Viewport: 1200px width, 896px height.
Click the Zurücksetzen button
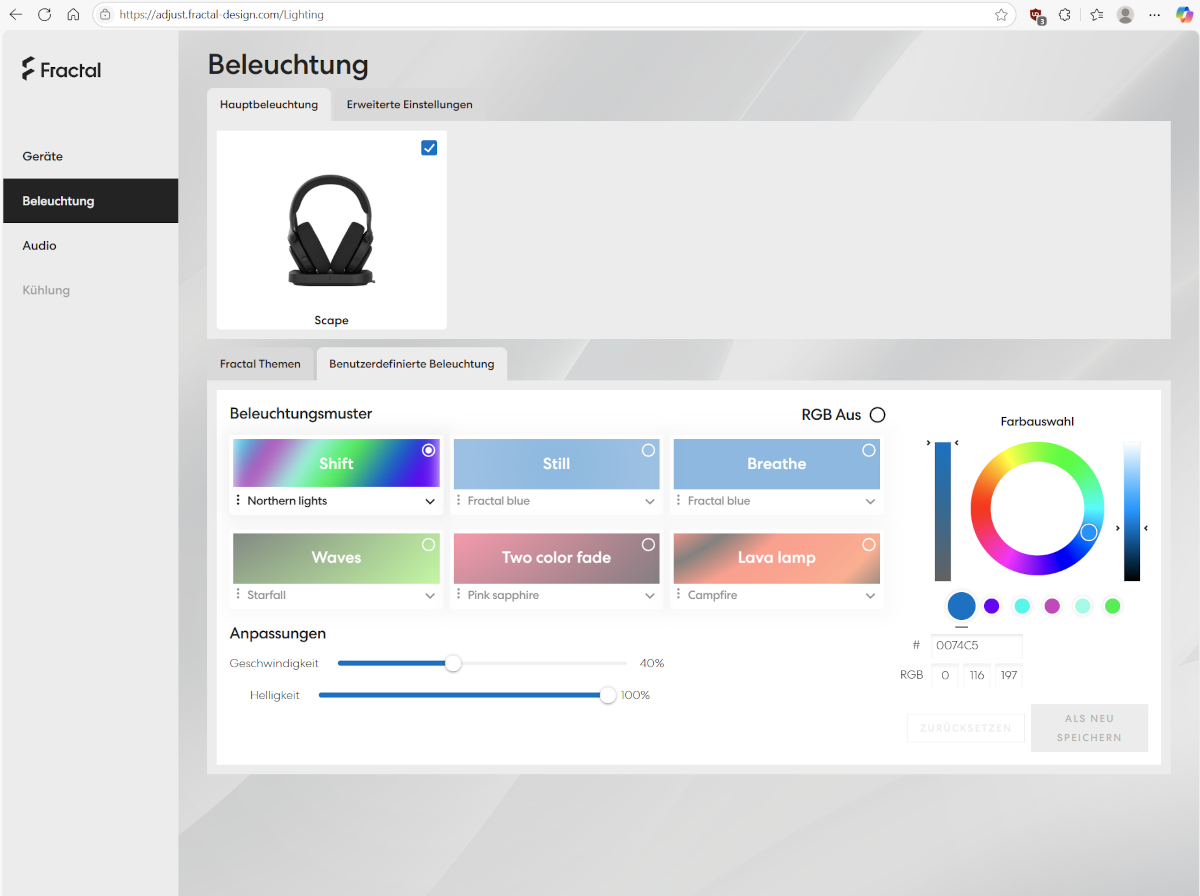966,728
